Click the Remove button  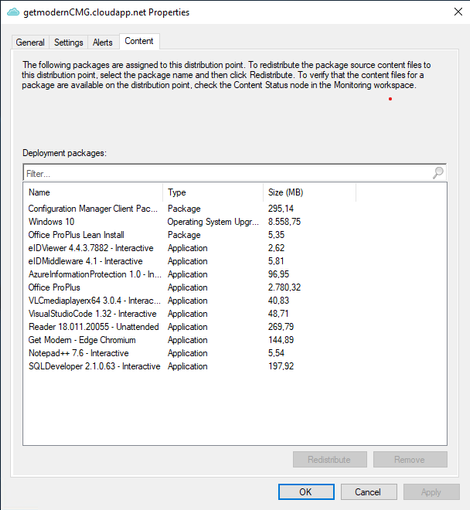click(x=410, y=460)
